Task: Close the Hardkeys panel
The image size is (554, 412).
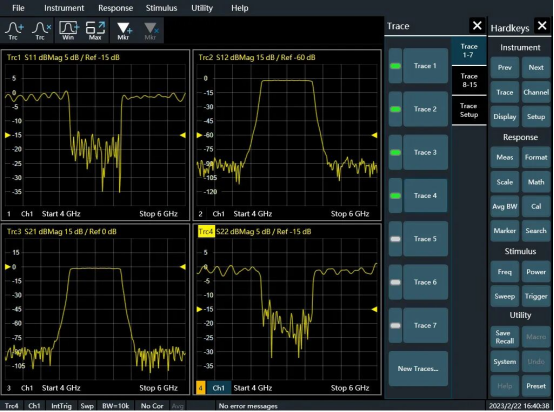Action: pos(542,25)
